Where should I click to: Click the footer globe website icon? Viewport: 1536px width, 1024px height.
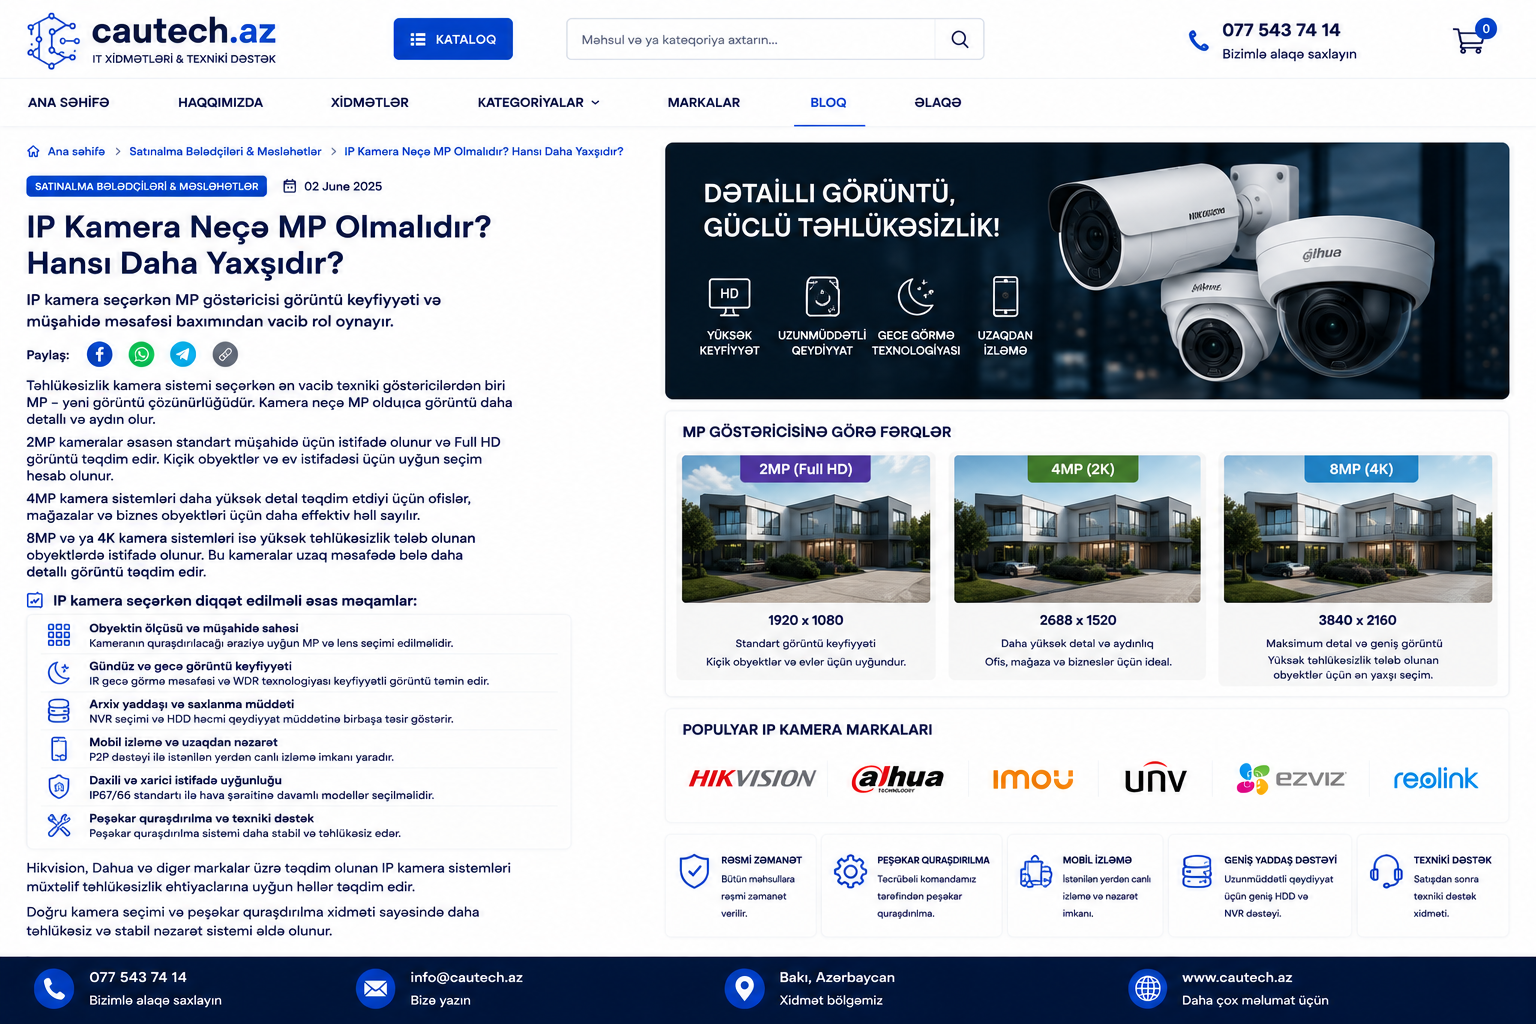pyautogui.click(x=1147, y=989)
